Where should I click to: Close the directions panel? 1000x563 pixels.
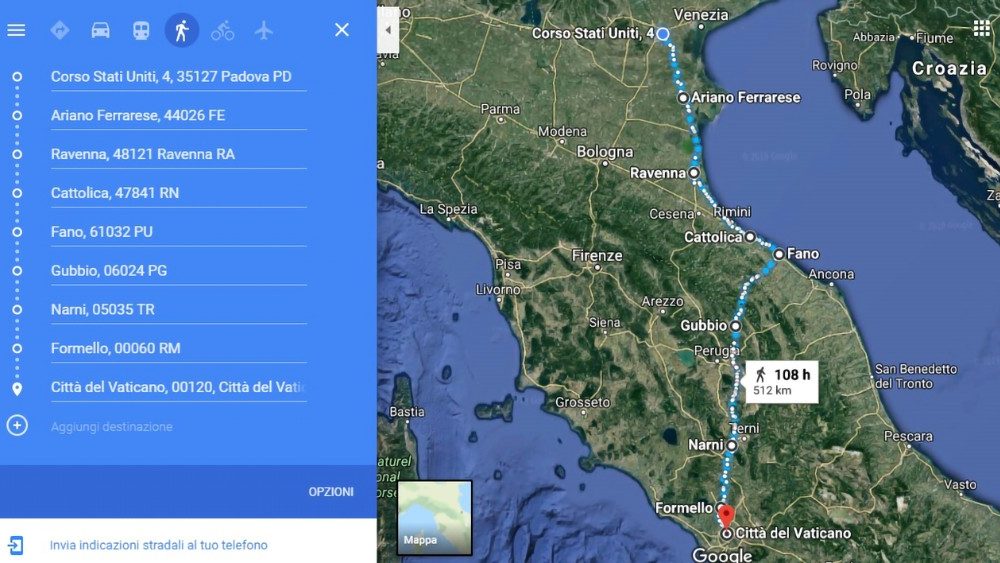pos(342,30)
